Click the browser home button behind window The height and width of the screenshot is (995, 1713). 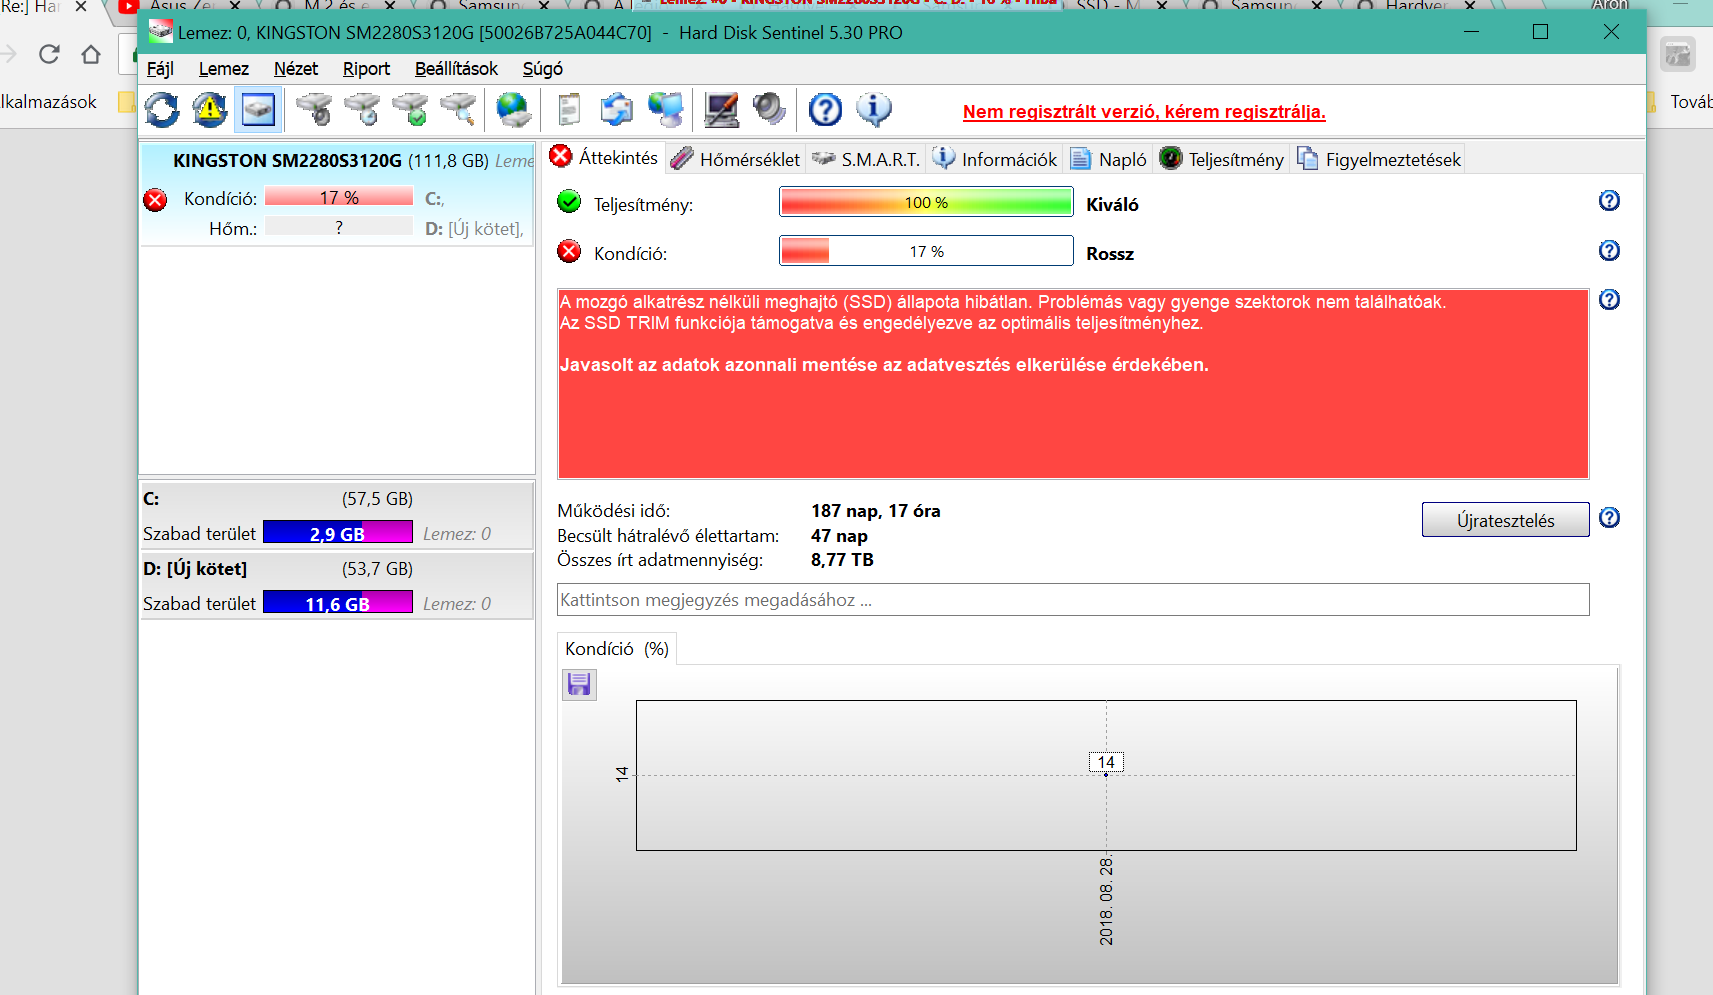[x=91, y=54]
